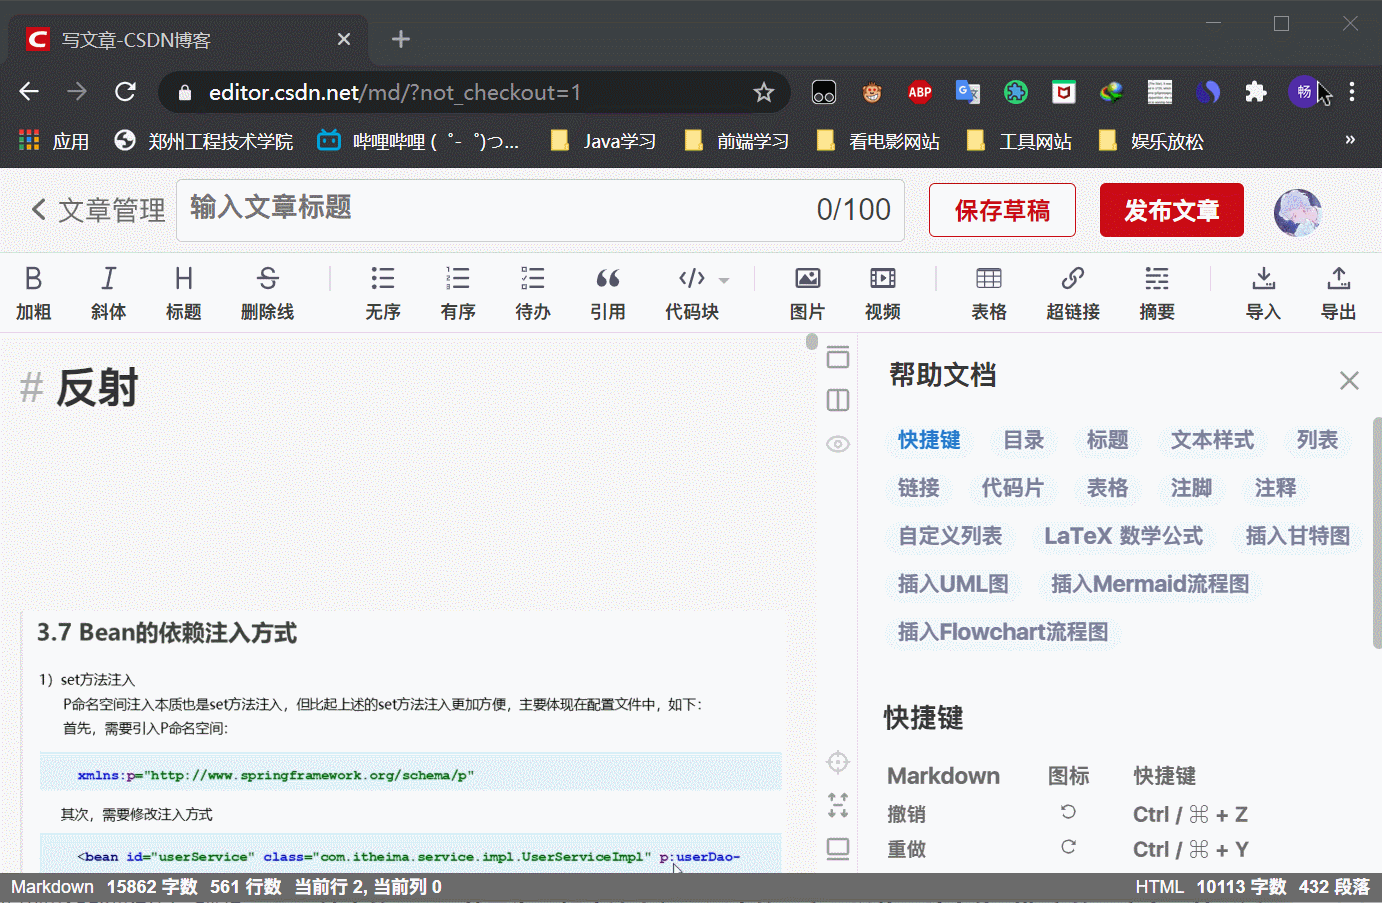1382x903 pixels.
Task: Open the 哔哩哔哩 bookmark
Action: click(419, 141)
